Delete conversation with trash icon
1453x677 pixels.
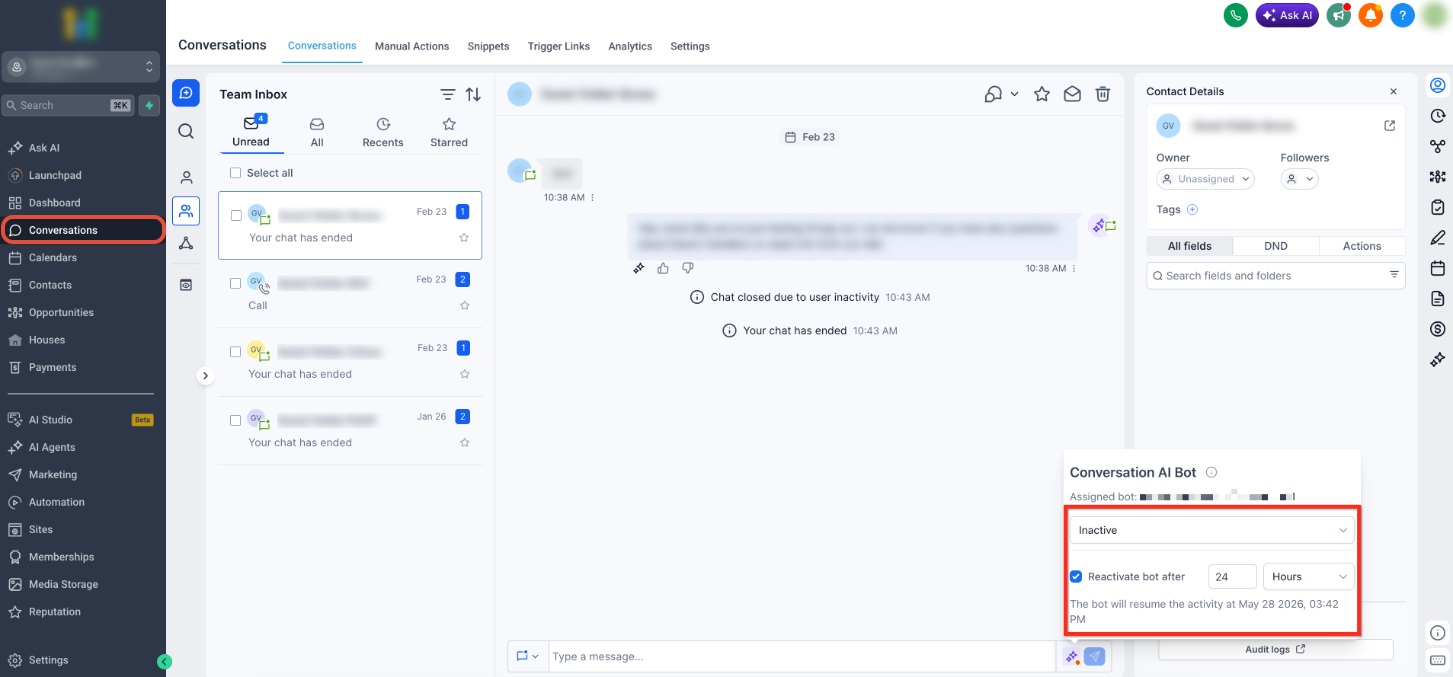click(1103, 94)
